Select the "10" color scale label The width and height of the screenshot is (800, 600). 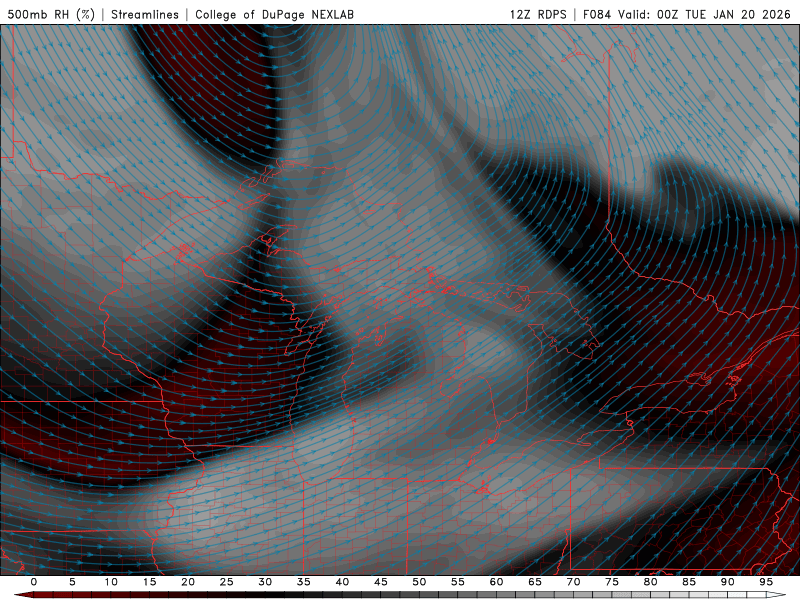tap(111, 582)
